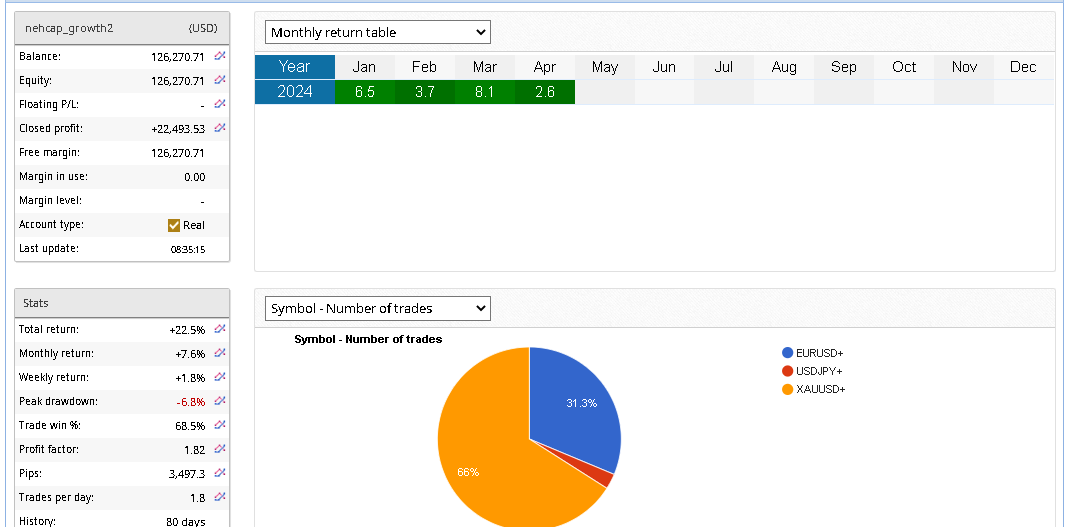Click the chart icon next to Trade win %
1090x527 pixels.
[x=220, y=425]
